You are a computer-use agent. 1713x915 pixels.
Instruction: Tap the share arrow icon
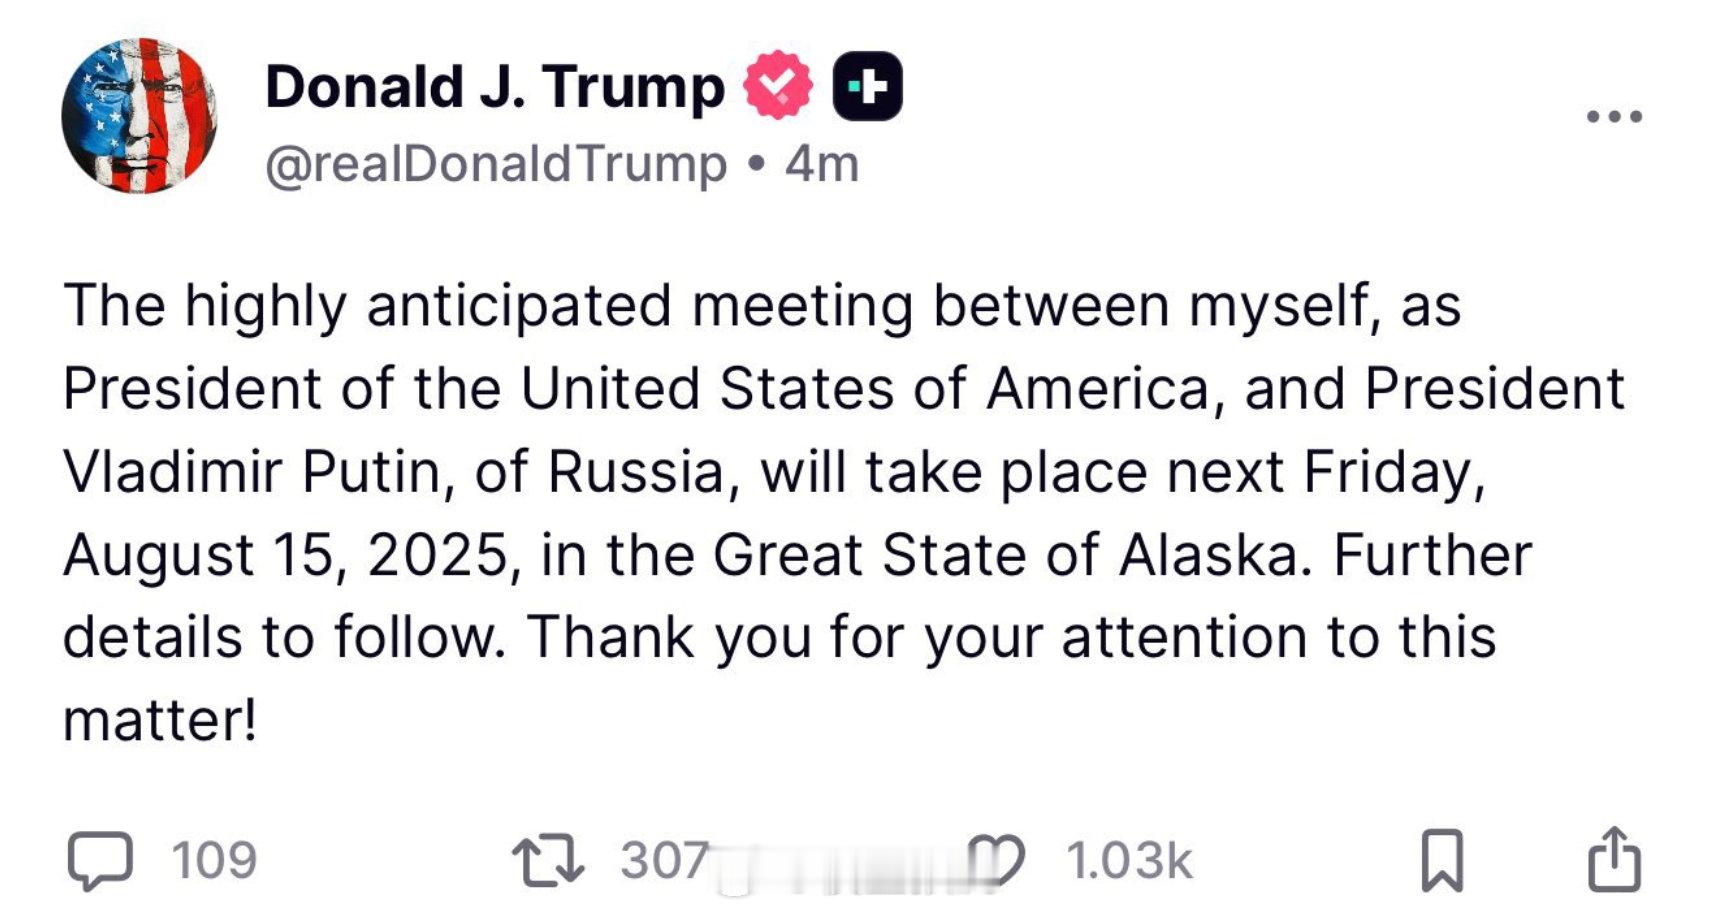[x=1615, y=858]
